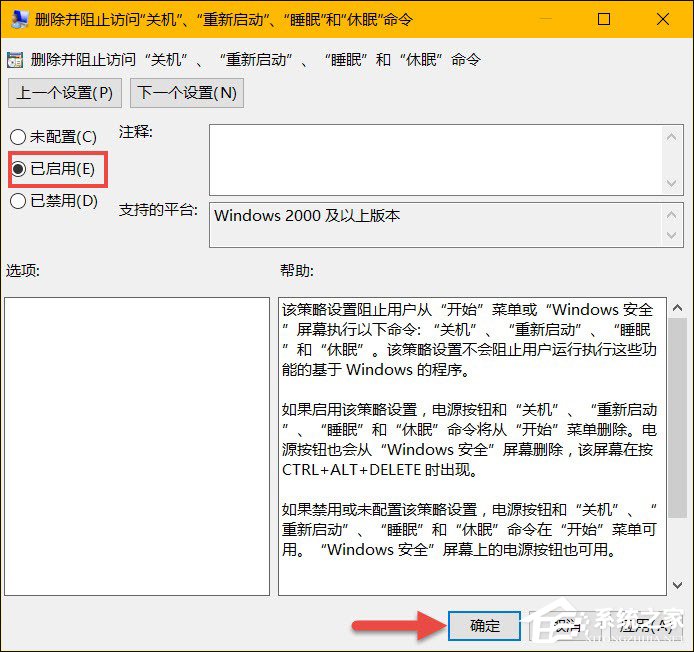Click the down arrow of comment box scrollbar
The image size is (694, 652).
point(671,183)
